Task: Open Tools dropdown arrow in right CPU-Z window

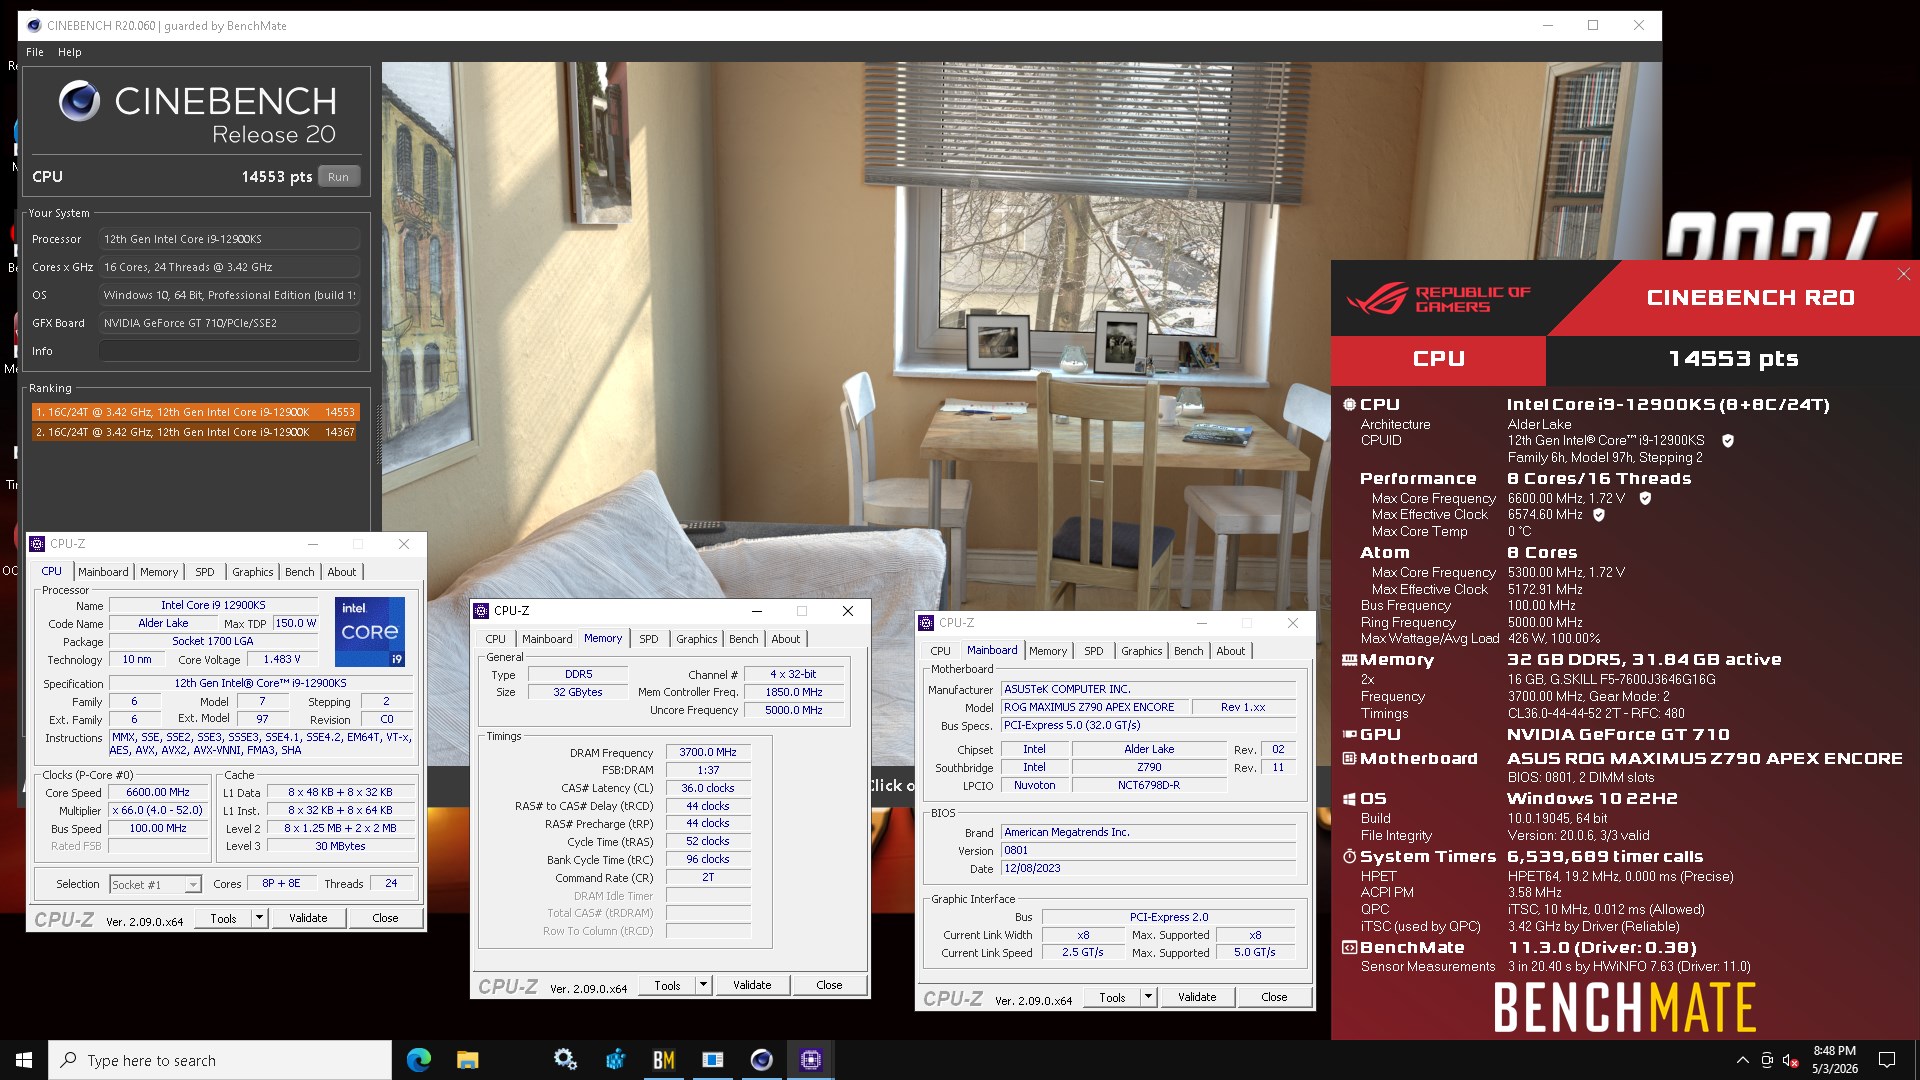Action: pyautogui.click(x=1148, y=997)
